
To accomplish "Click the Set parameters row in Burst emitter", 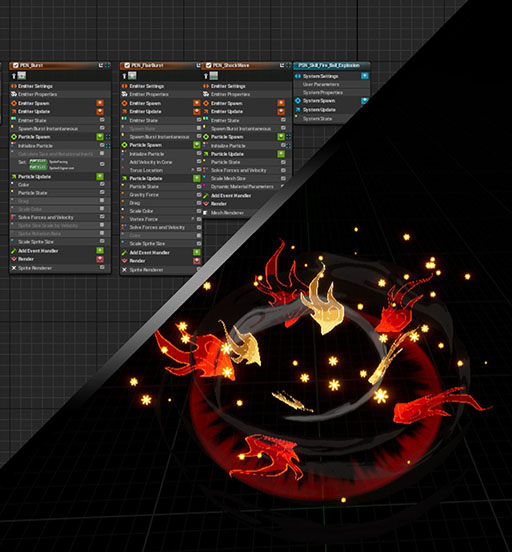I will tap(60, 164).
